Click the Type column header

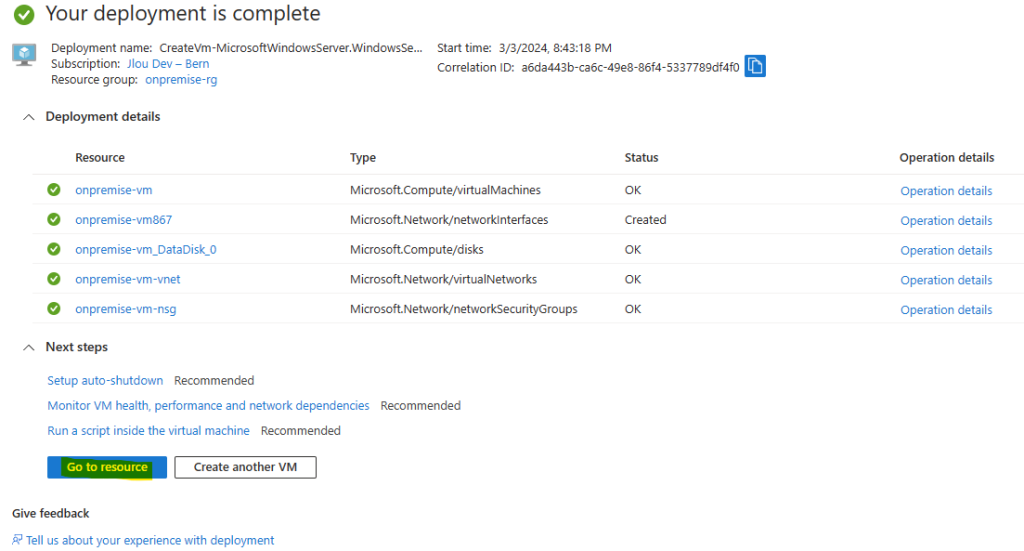pyautogui.click(x=363, y=157)
